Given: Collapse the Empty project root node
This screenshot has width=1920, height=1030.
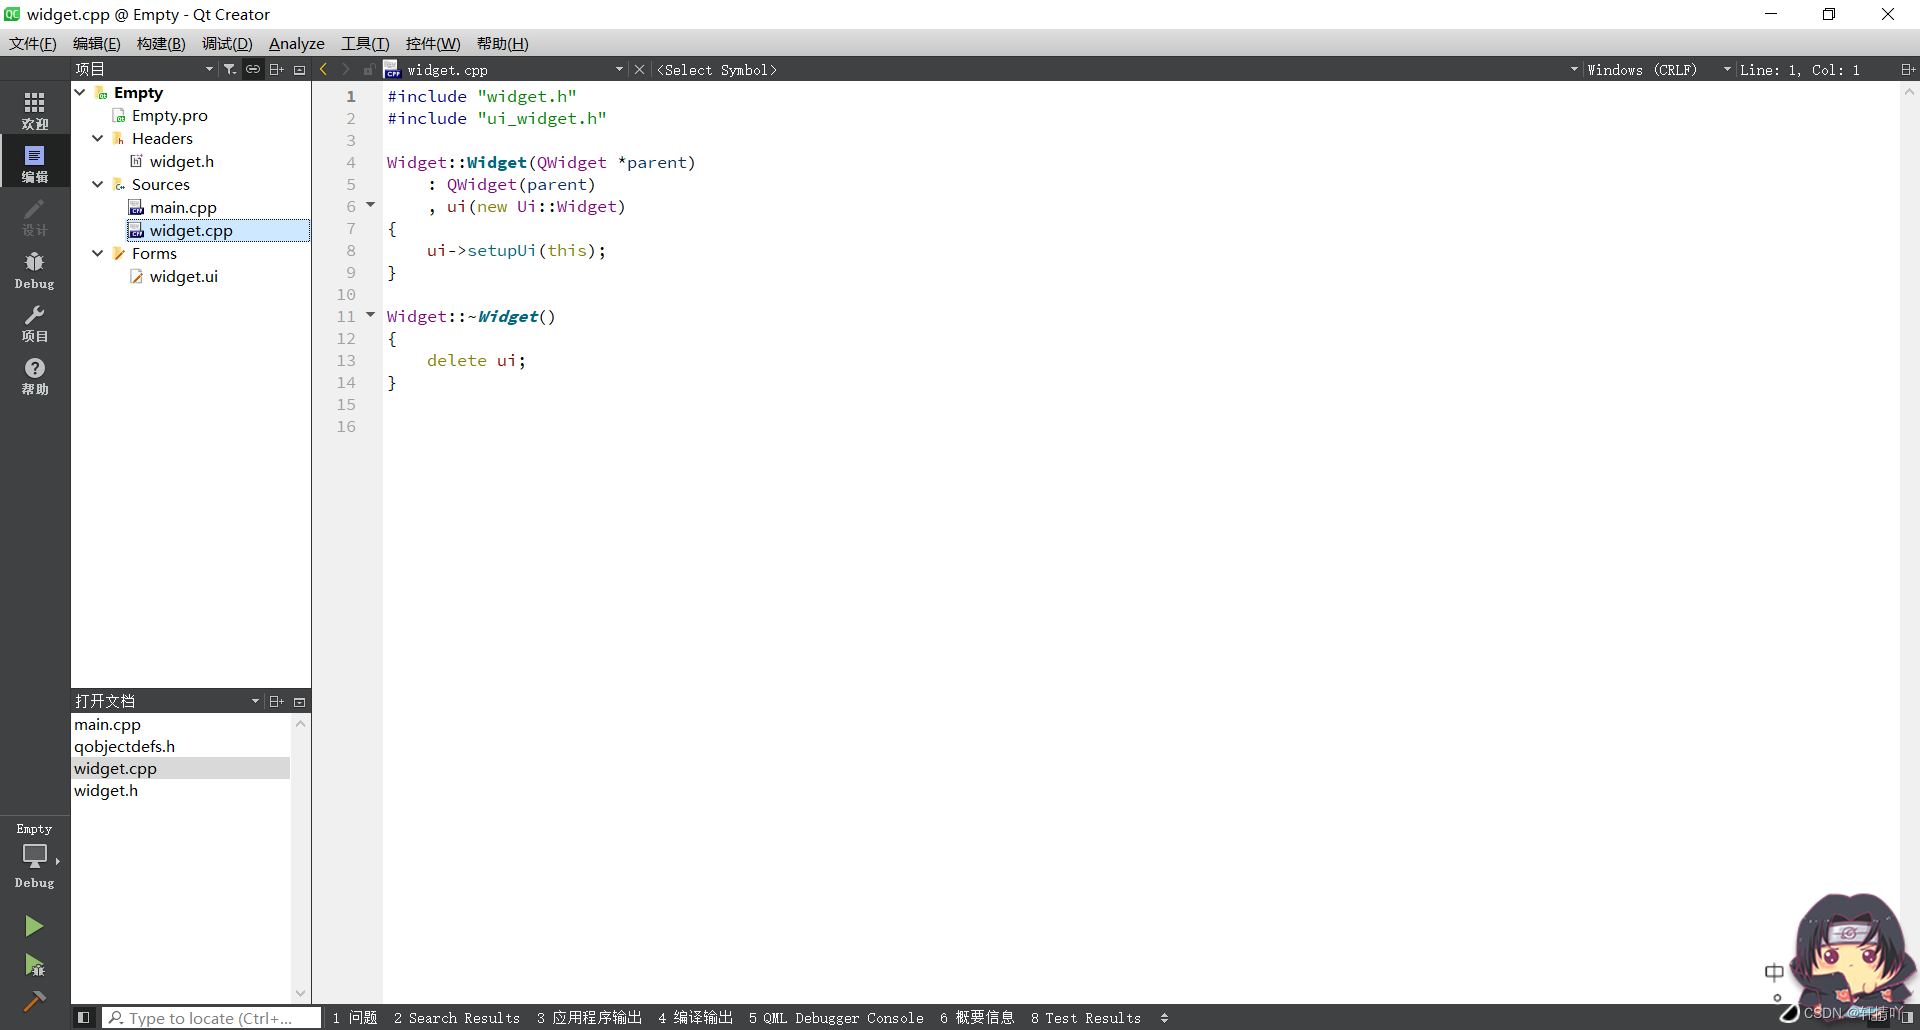Looking at the screenshot, I should pos(80,92).
